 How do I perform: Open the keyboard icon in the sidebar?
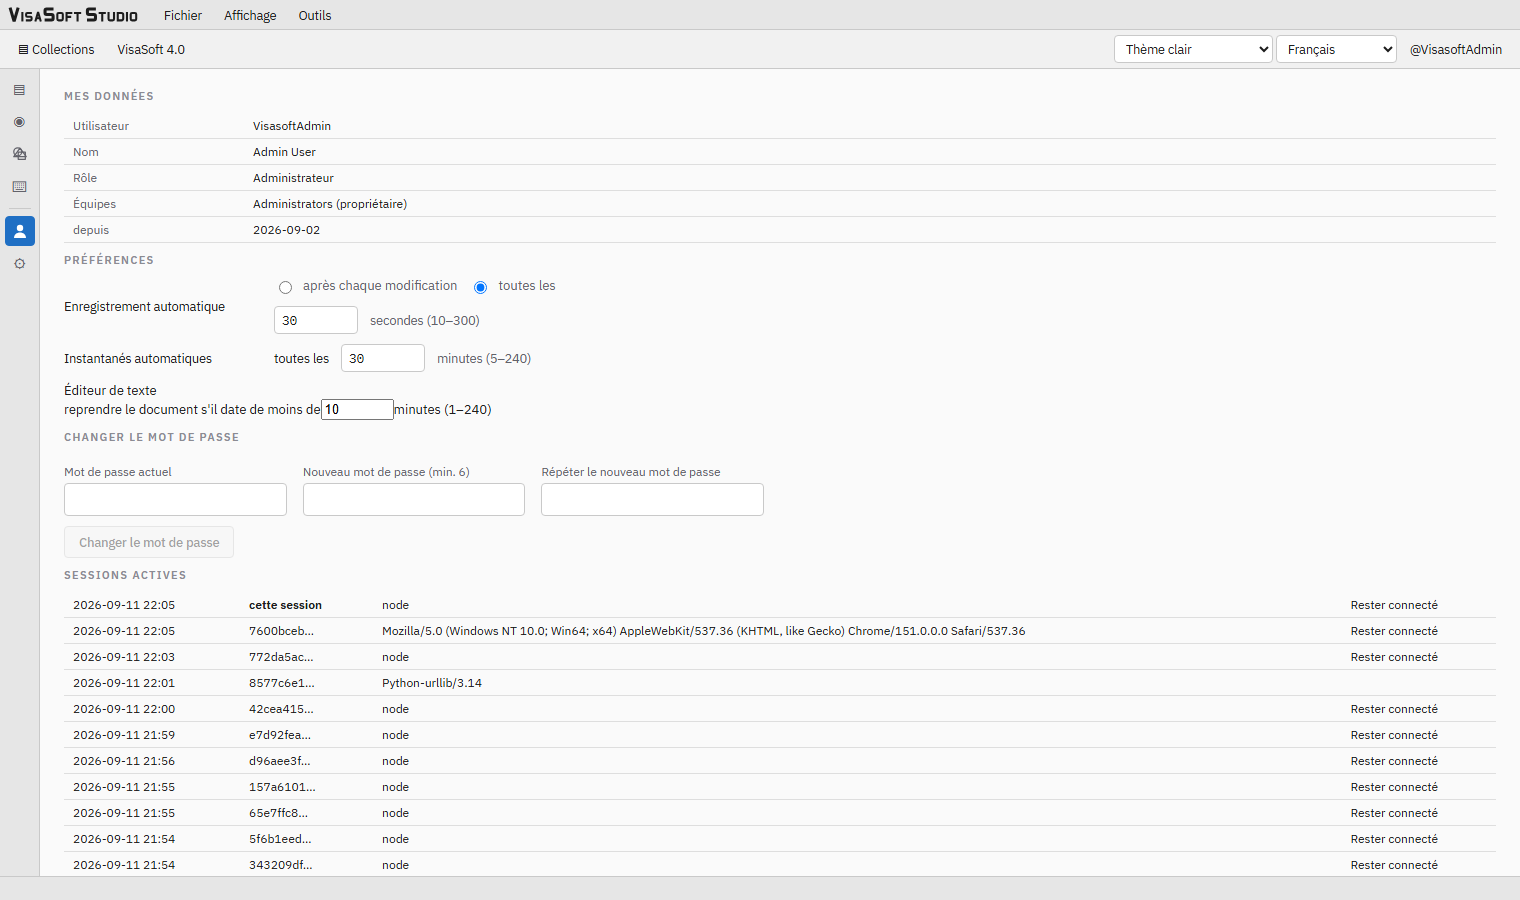(x=19, y=187)
